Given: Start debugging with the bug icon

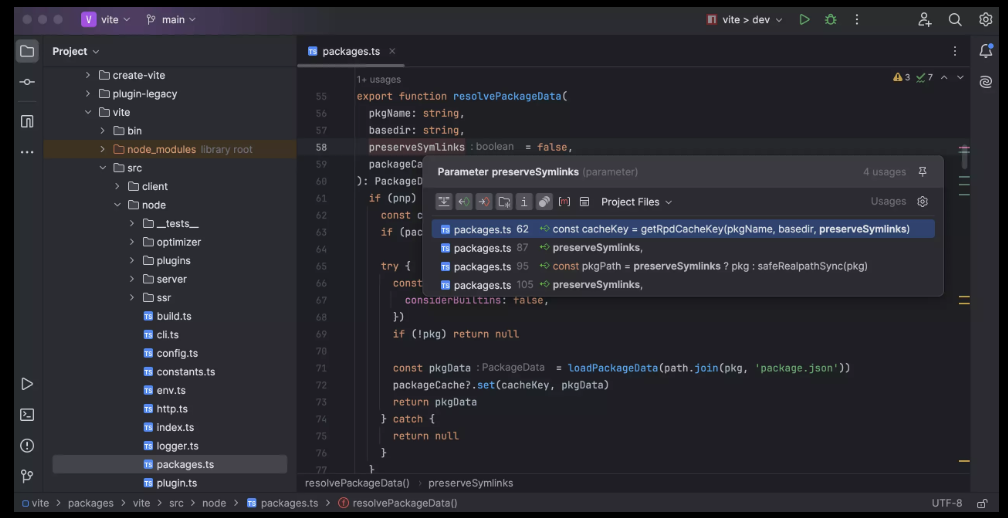Looking at the screenshot, I should (830, 19).
